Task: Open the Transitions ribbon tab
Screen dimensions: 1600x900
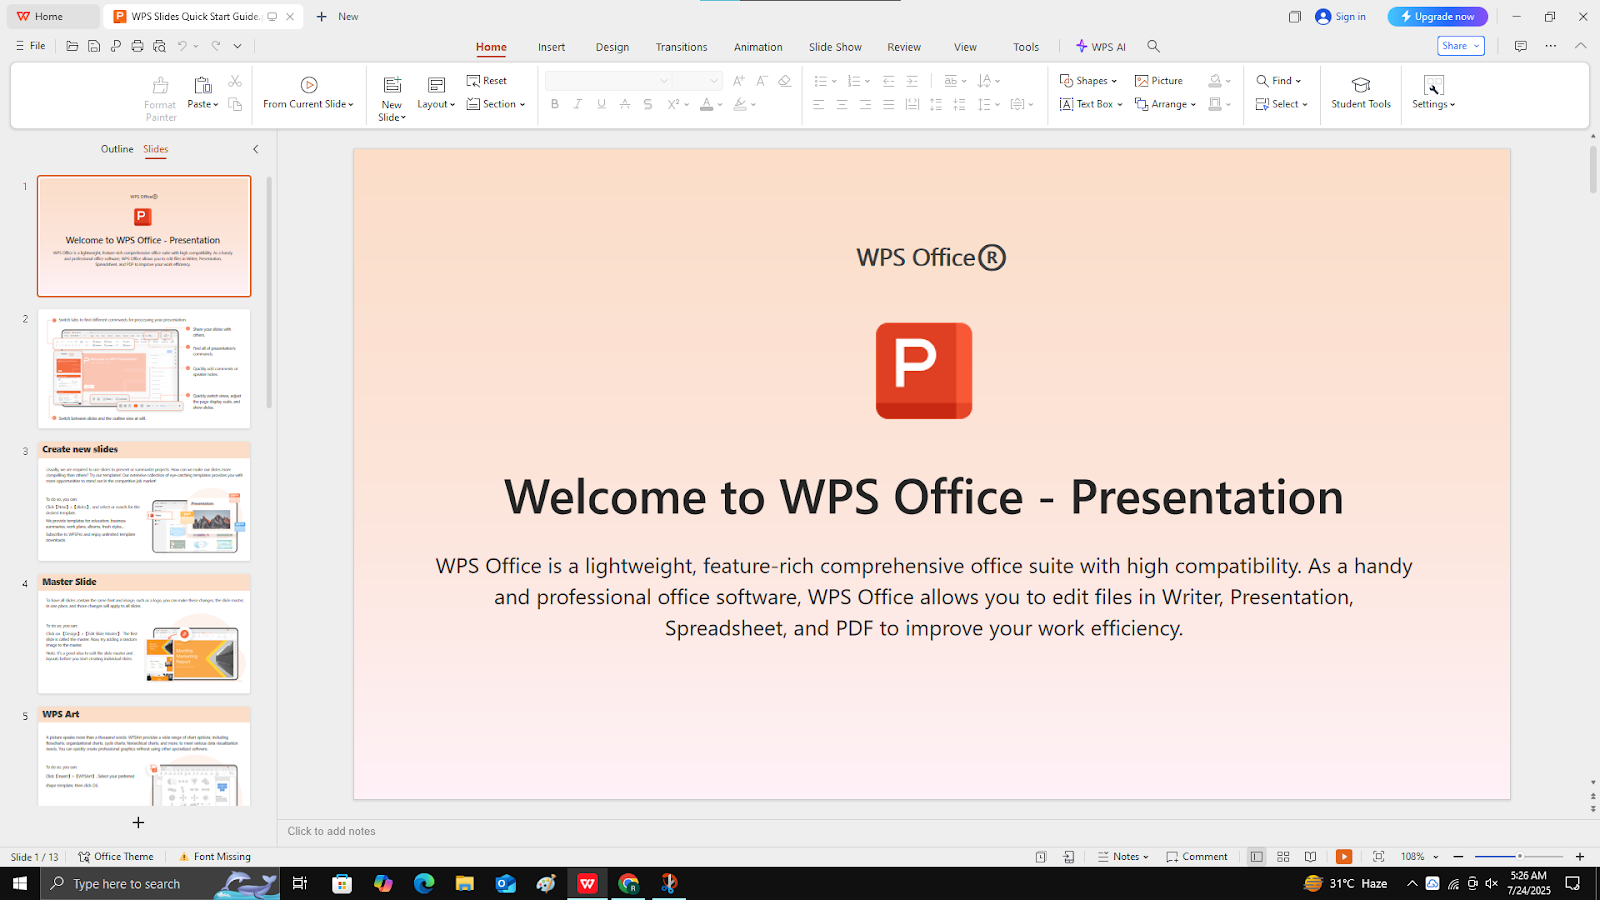Action: click(681, 47)
